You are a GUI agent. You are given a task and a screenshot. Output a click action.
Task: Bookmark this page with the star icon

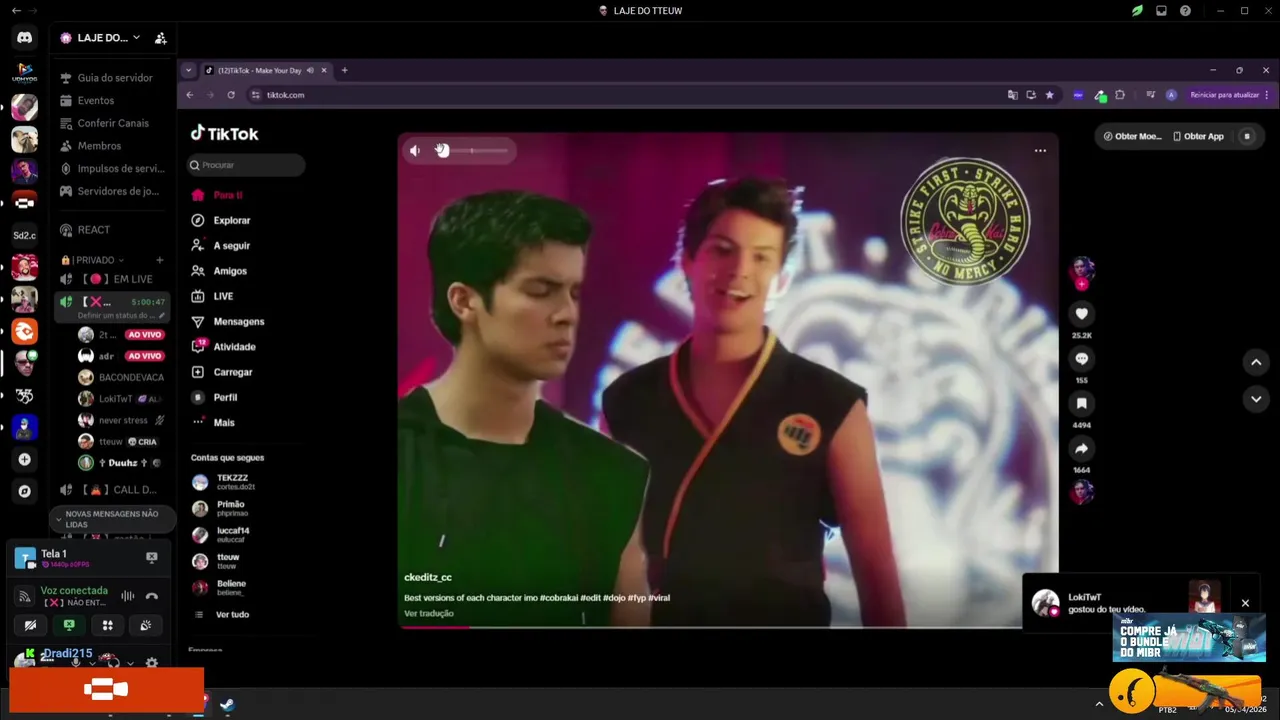click(1049, 95)
